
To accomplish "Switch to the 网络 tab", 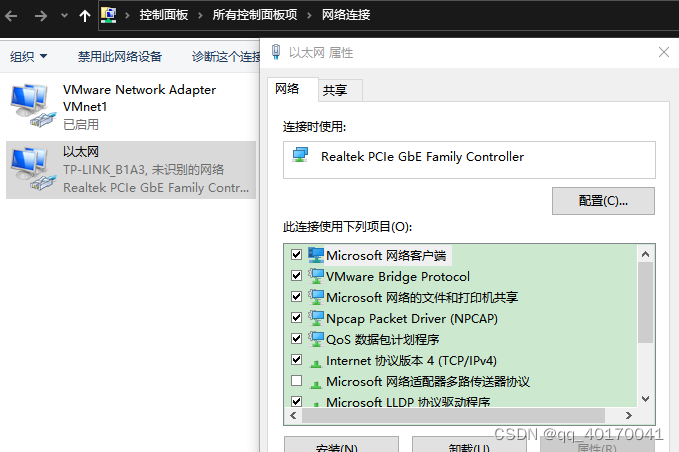I will click(292, 89).
